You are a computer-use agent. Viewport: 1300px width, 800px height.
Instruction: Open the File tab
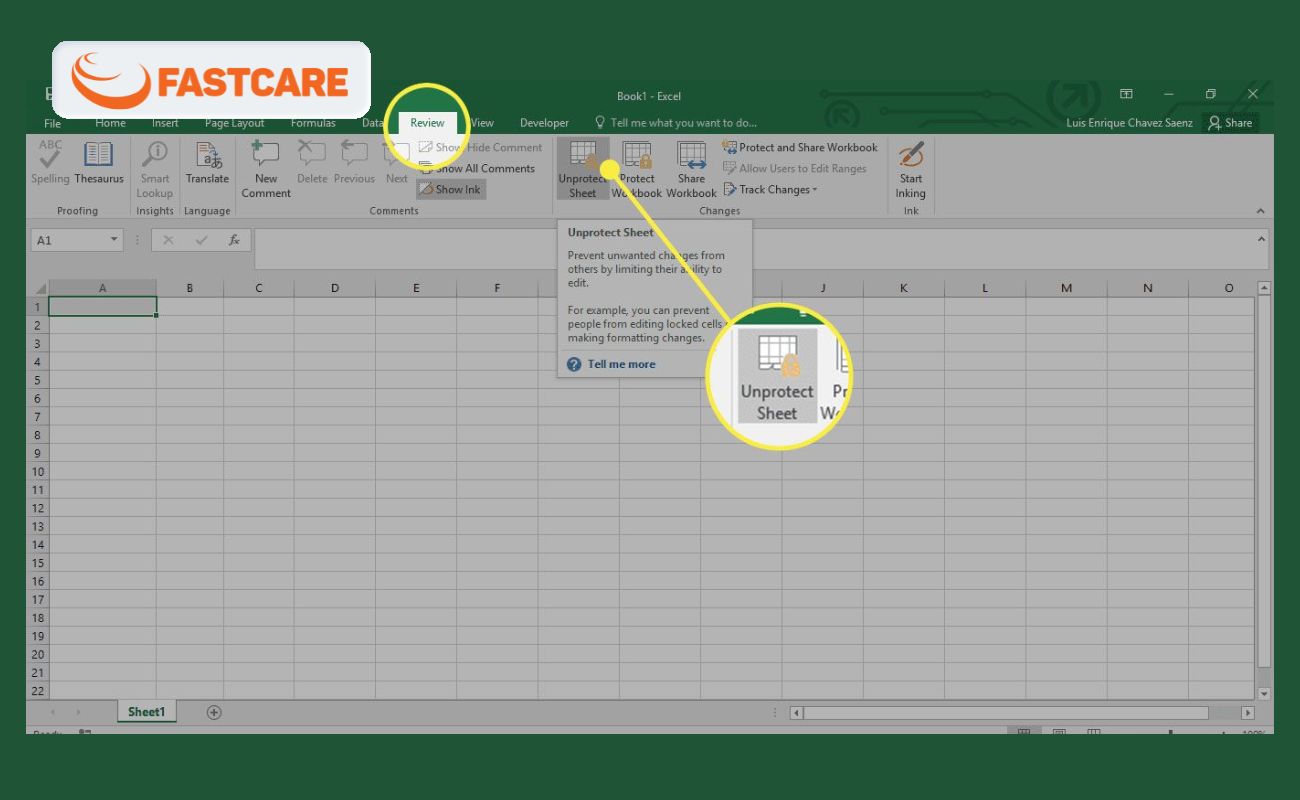point(52,123)
